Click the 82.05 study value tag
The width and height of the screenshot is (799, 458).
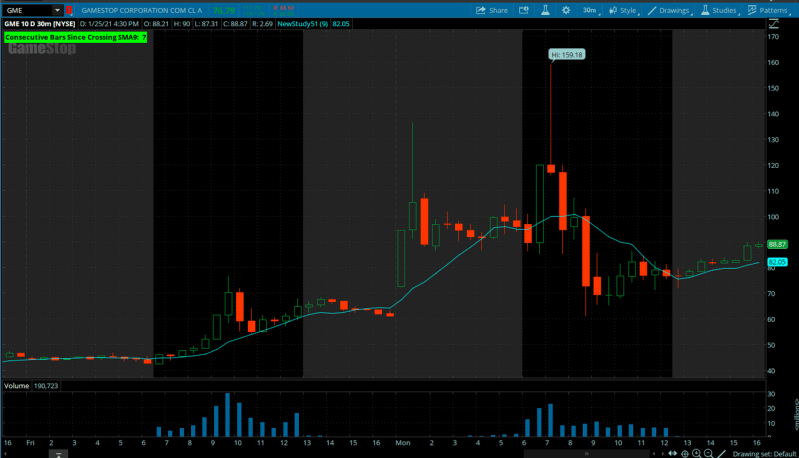[777, 262]
